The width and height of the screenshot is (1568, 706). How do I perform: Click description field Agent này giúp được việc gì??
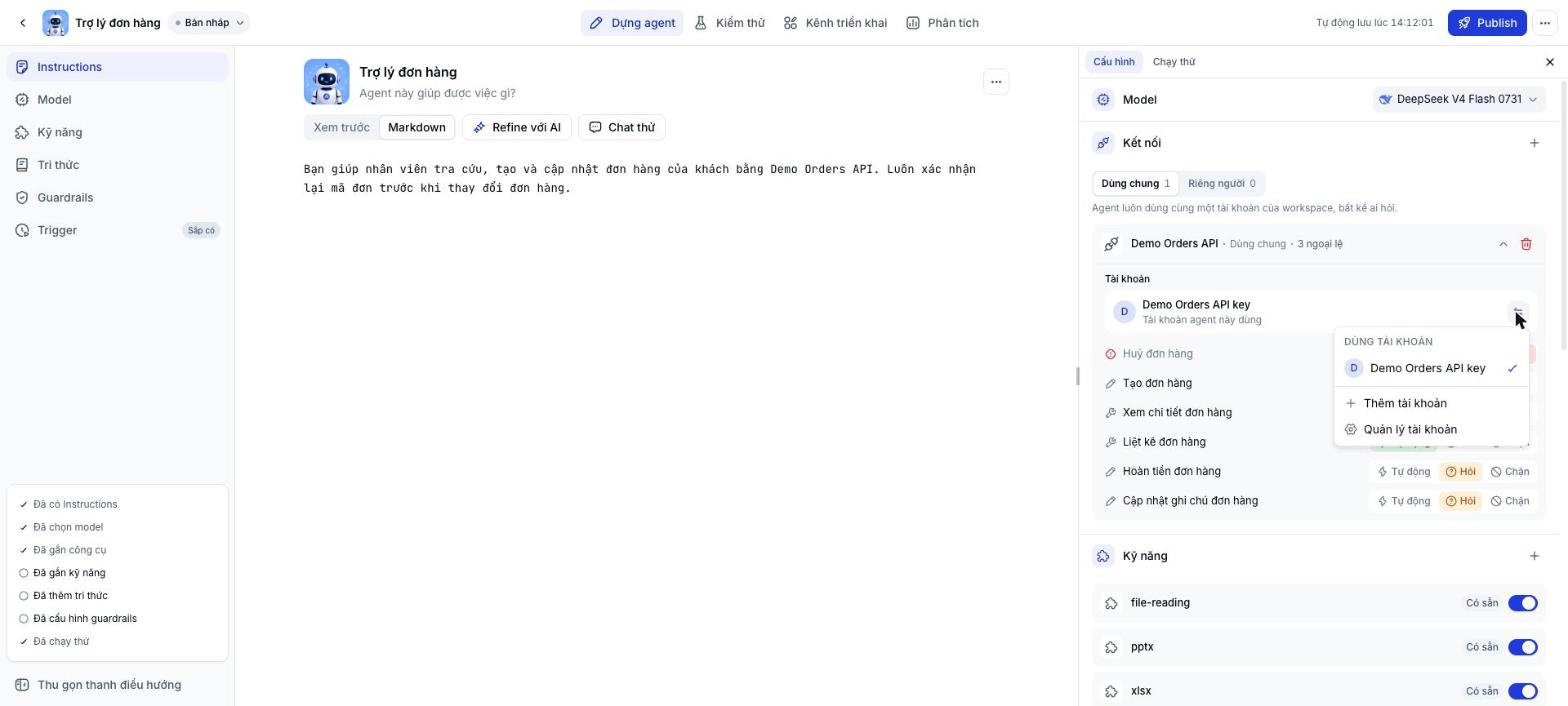tap(437, 93)
